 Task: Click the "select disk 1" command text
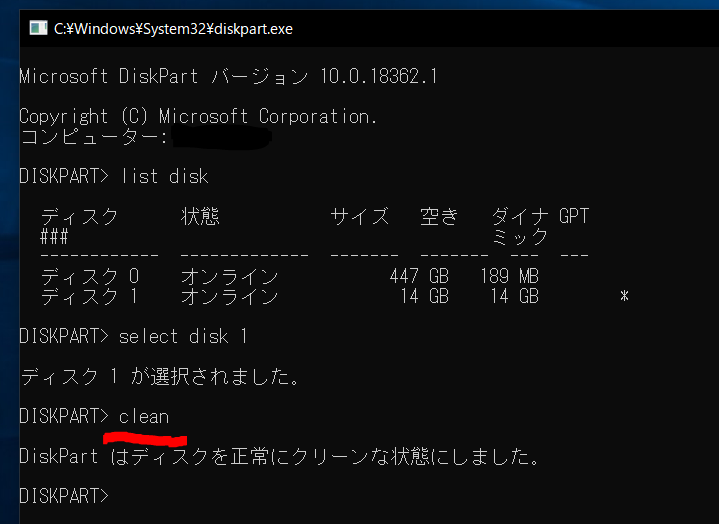pyautogui.click(x=183, y=336)
